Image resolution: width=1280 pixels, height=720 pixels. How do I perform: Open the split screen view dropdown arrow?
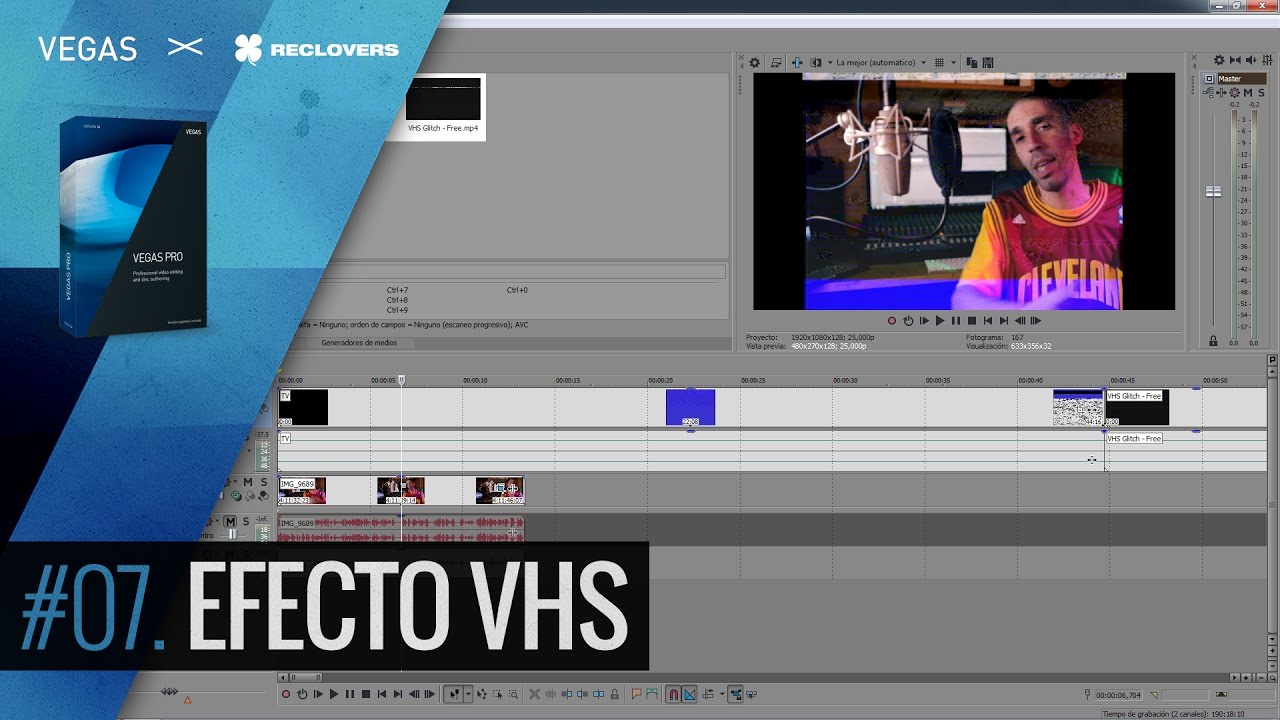coord(830,62)
